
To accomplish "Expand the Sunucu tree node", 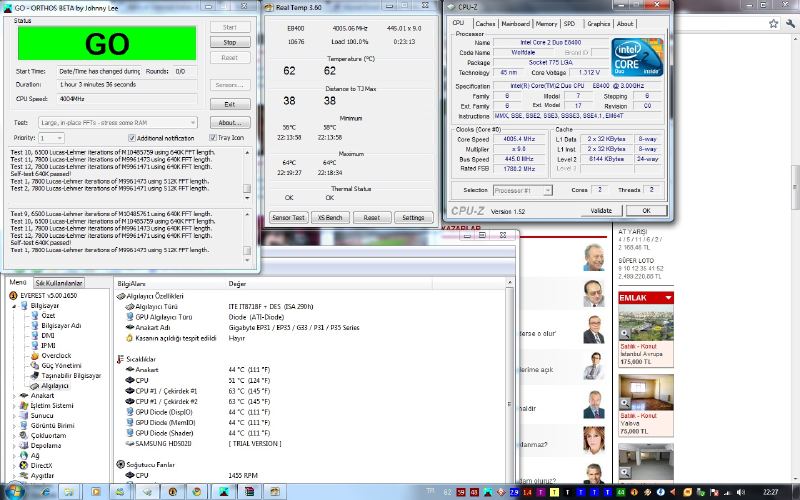I will [14, 416].
